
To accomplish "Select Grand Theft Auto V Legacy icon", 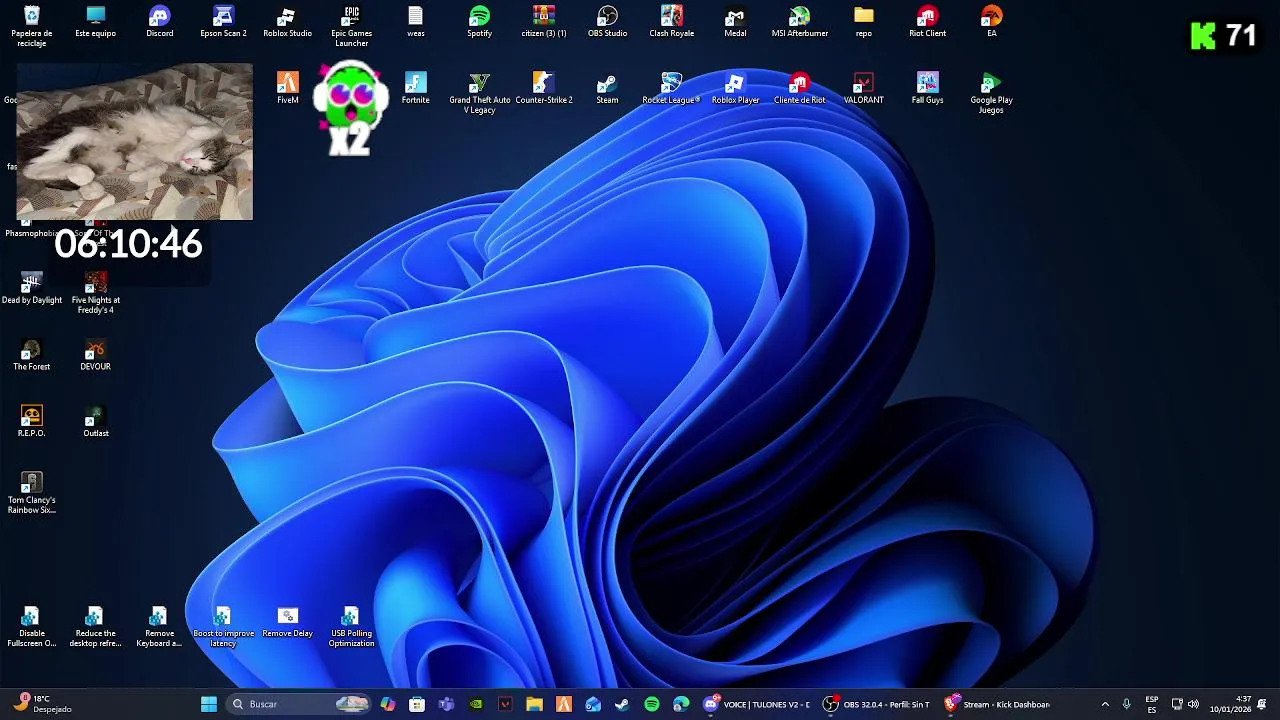I will tap(479, 93).
